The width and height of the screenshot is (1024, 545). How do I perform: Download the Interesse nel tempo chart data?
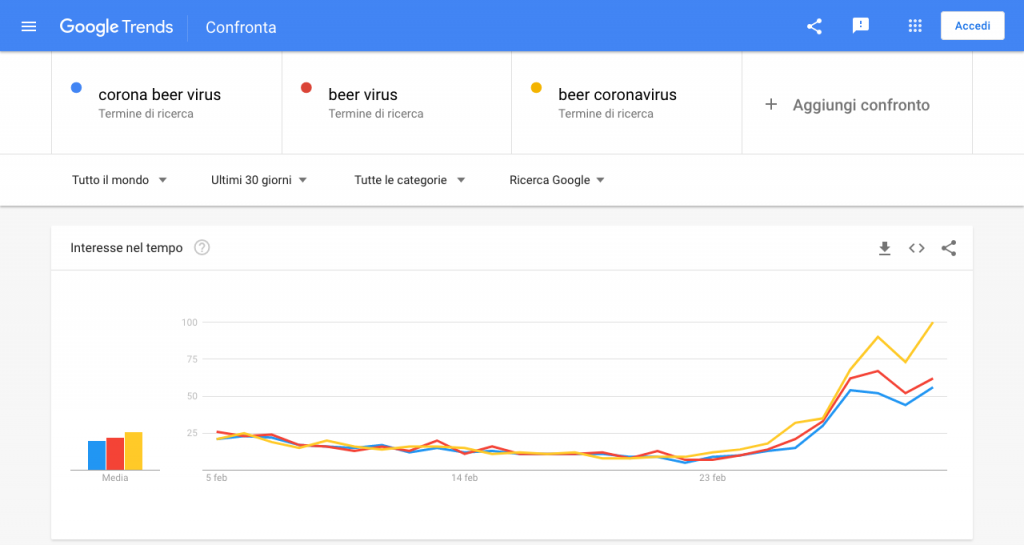[884, 248]
